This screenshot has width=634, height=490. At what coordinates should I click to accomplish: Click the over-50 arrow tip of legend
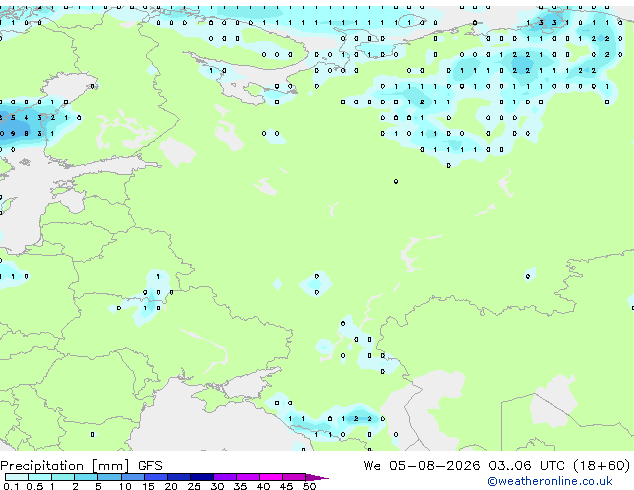tap(317, 477)
